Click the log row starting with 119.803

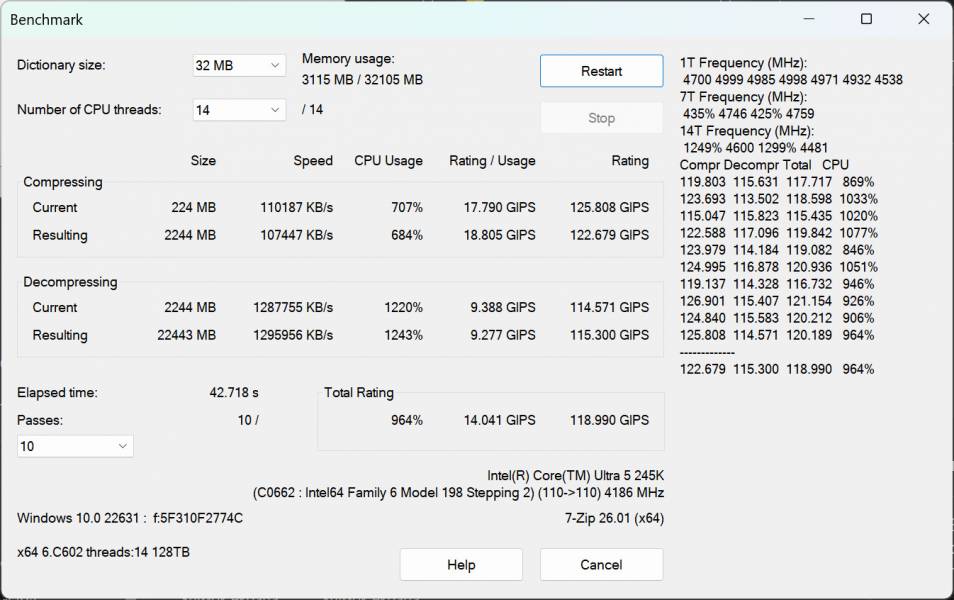pos(777,182)
